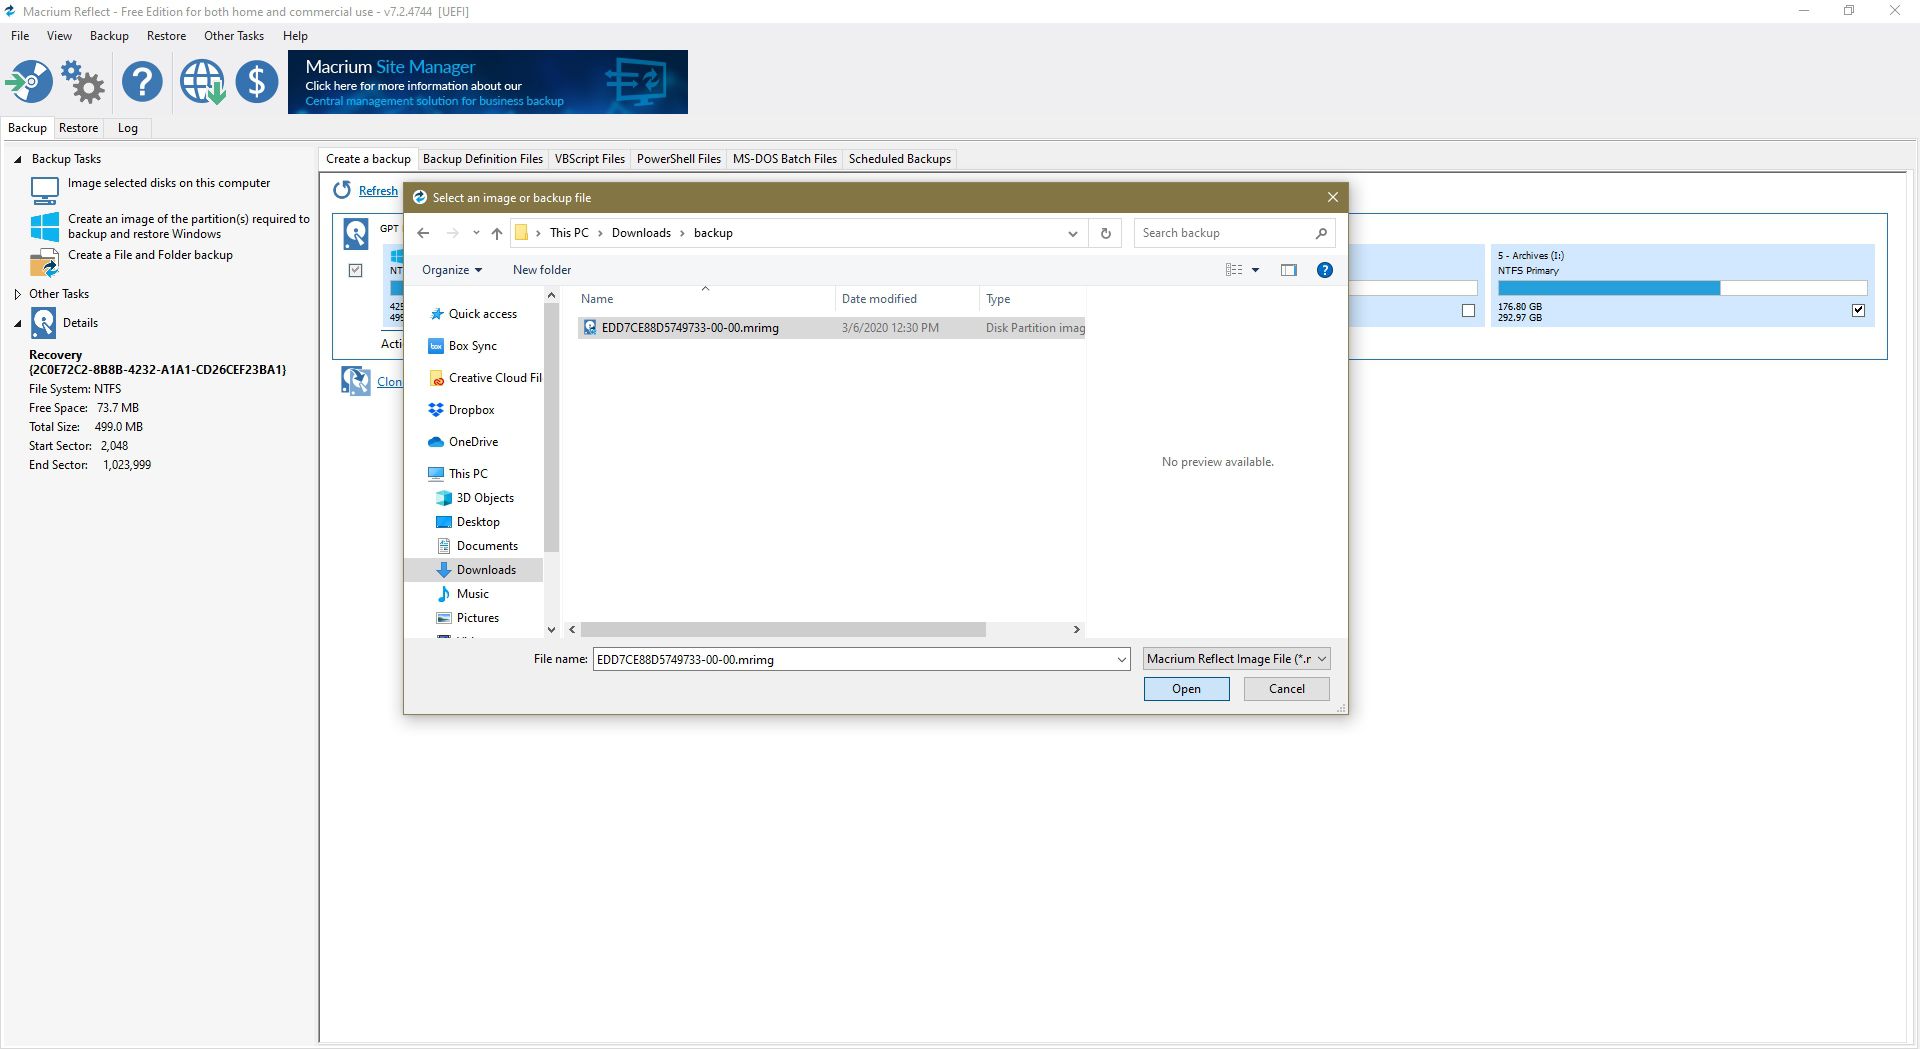
Task: Click the navigation pane vertical scrollbar
Action: [551, 427]
